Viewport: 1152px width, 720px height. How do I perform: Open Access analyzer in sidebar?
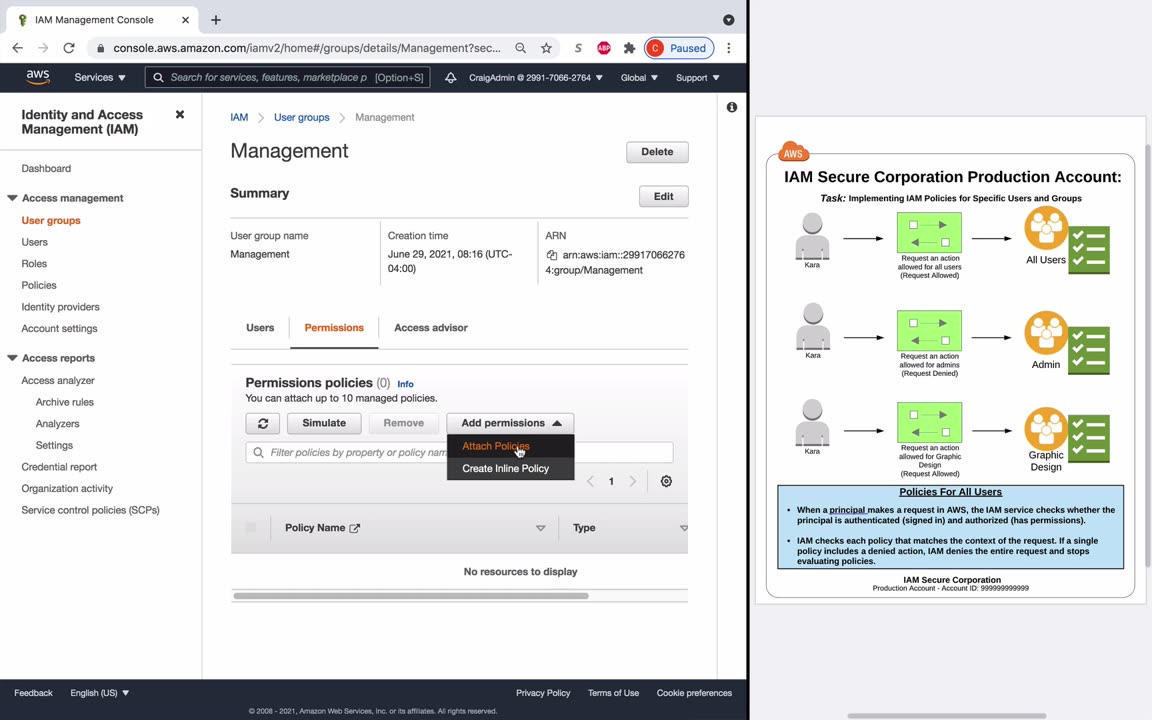pos(58,381)
